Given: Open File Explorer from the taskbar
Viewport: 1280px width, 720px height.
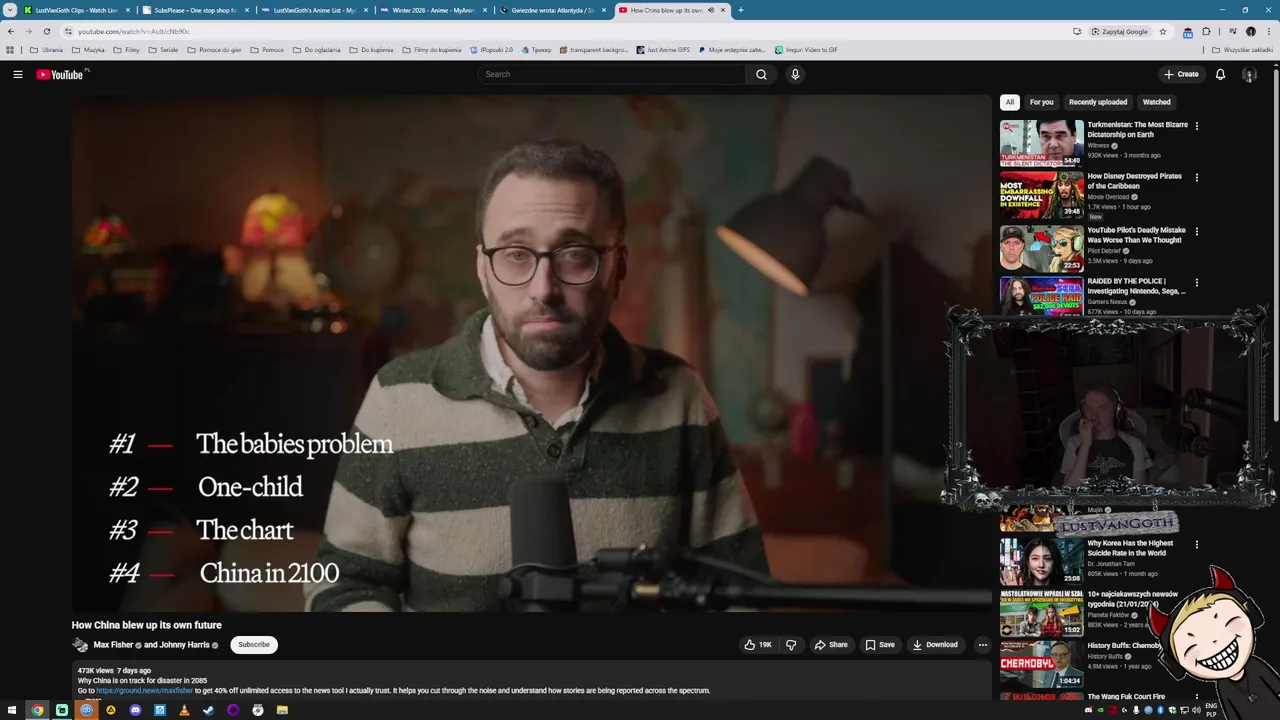Looking at the screenshot, I should coord(282,710).
